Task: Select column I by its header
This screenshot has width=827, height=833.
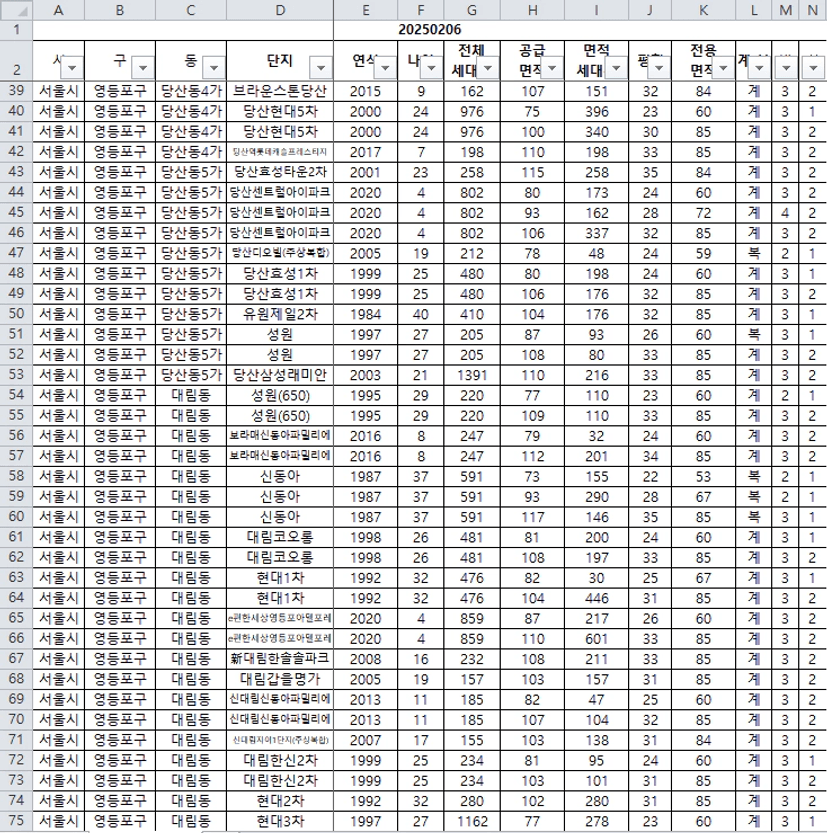Action: tap(596, 10)
